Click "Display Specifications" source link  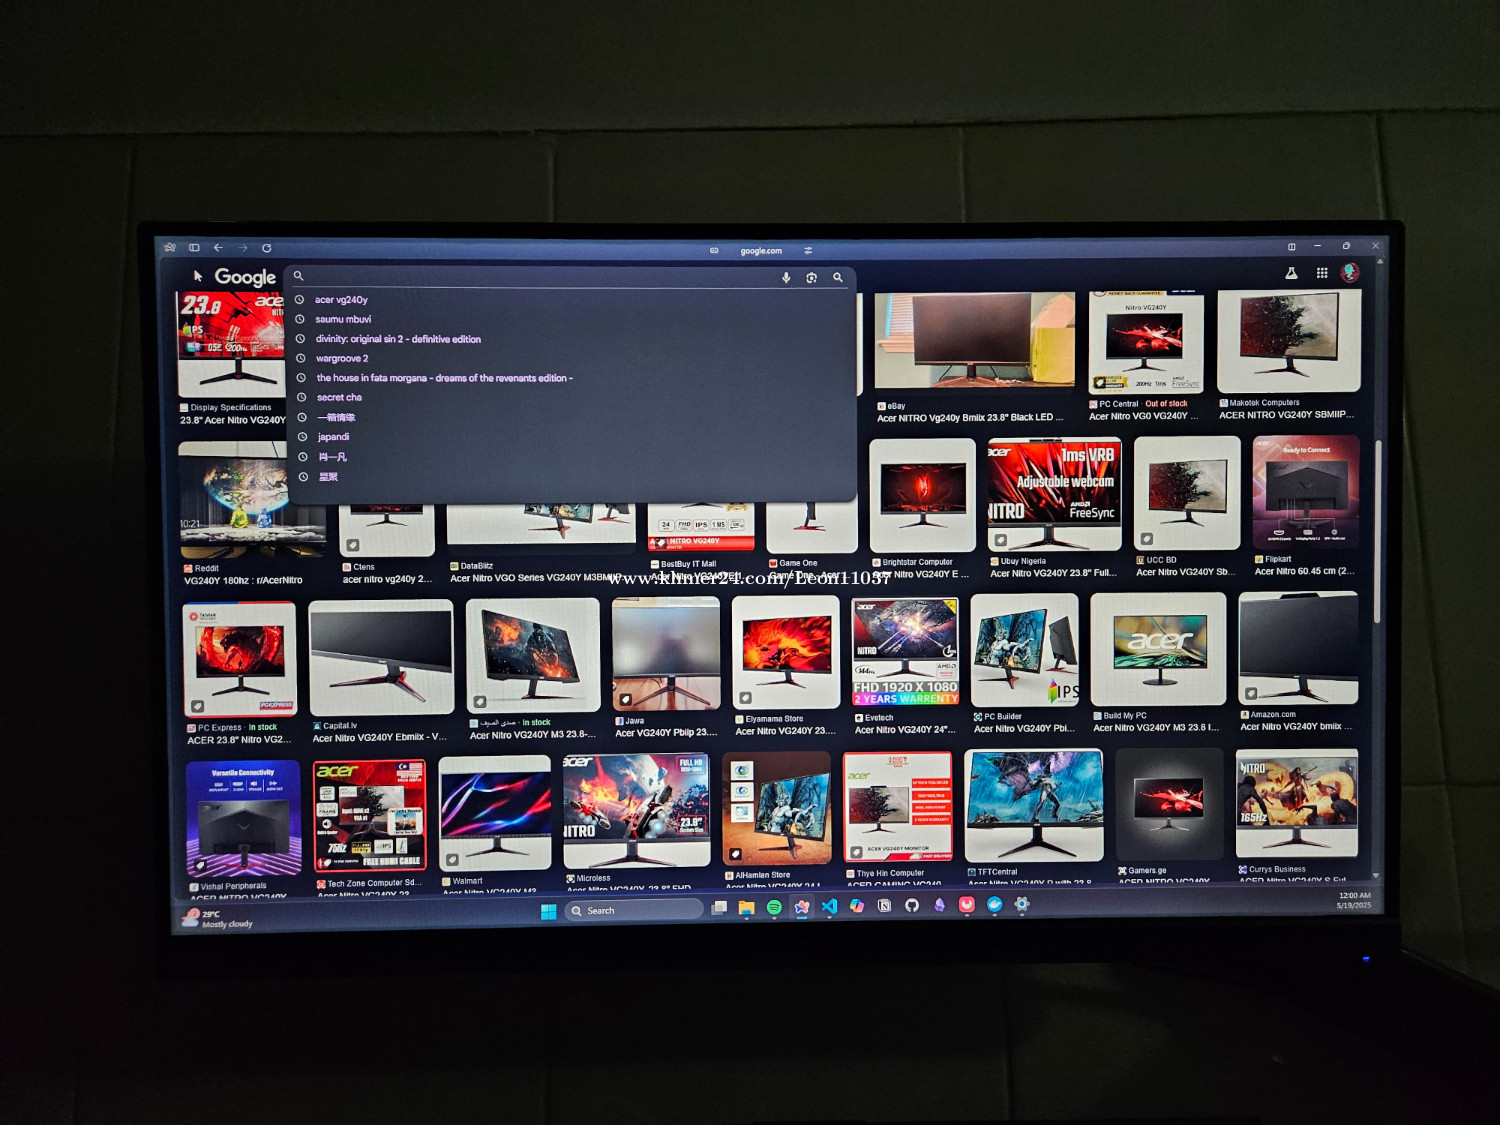[231, 408]
